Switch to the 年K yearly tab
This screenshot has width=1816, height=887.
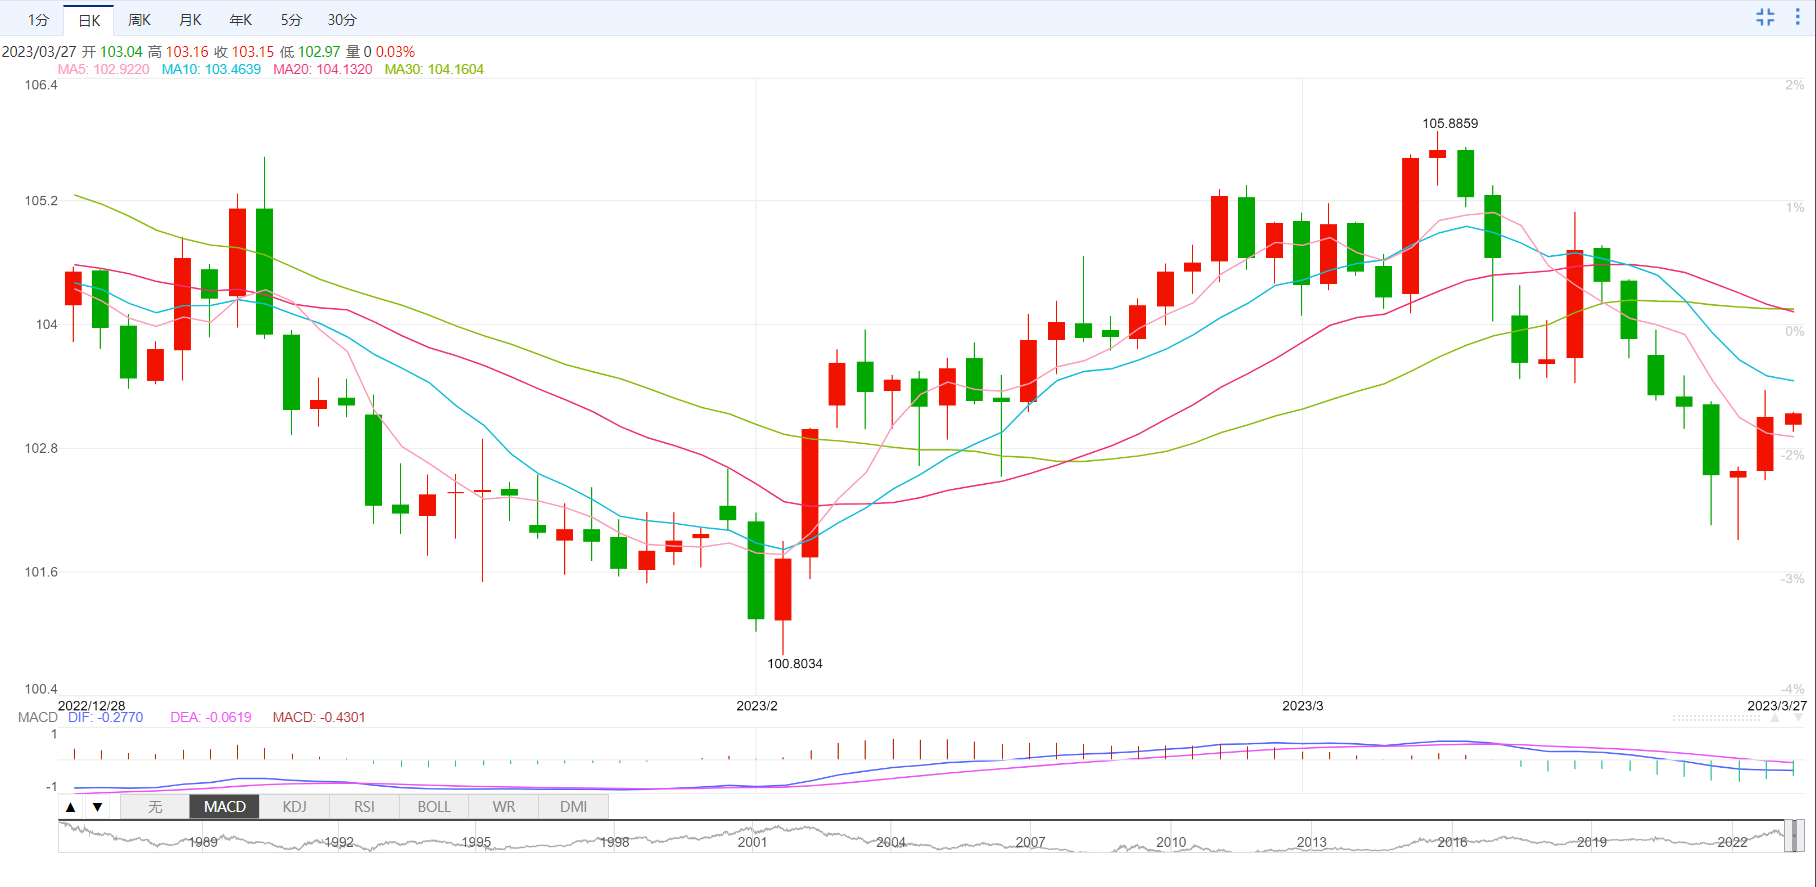[240, 20]
